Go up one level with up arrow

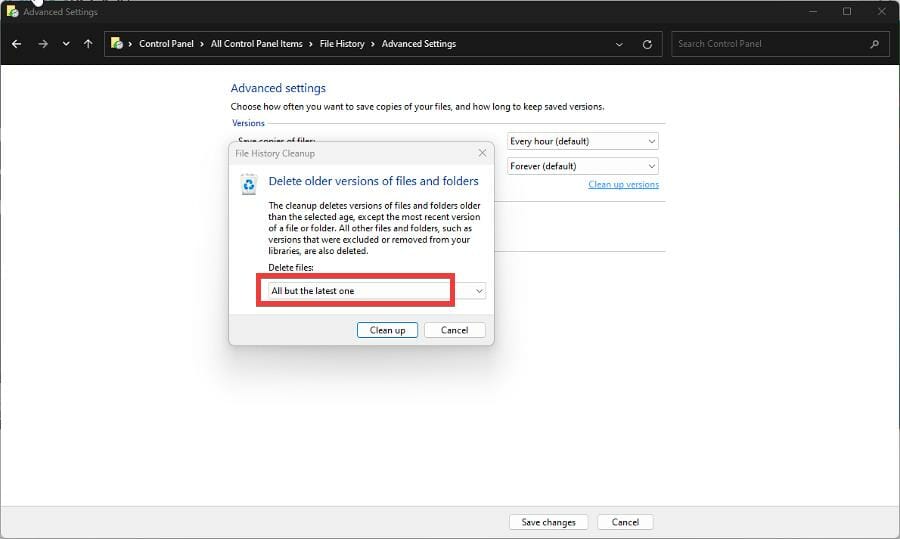[x=88, y=44]
